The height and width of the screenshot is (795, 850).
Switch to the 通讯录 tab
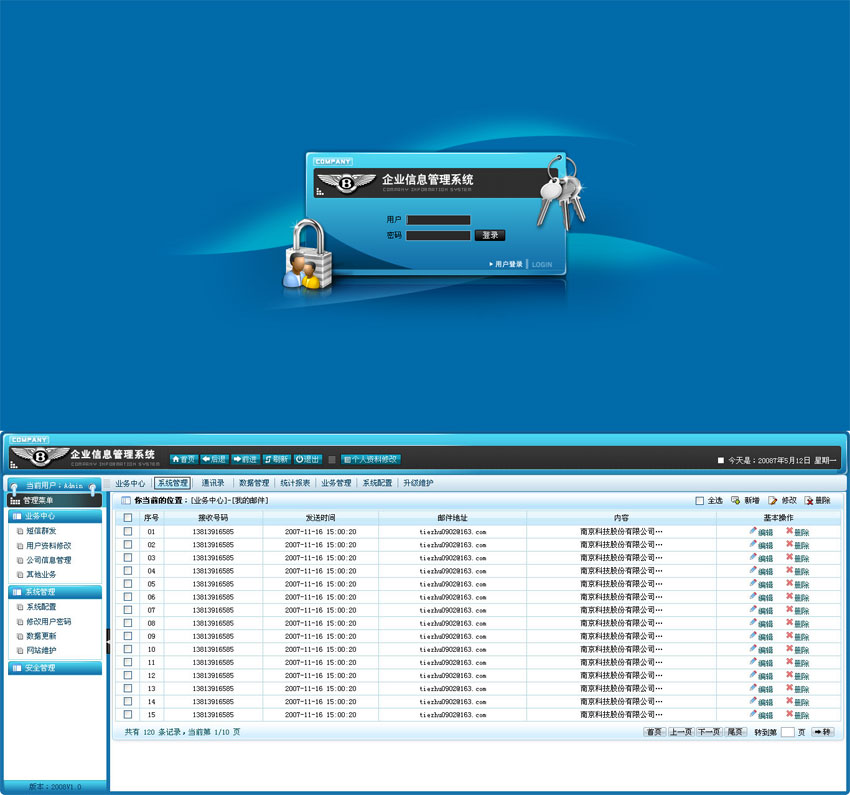pos(213,483)
